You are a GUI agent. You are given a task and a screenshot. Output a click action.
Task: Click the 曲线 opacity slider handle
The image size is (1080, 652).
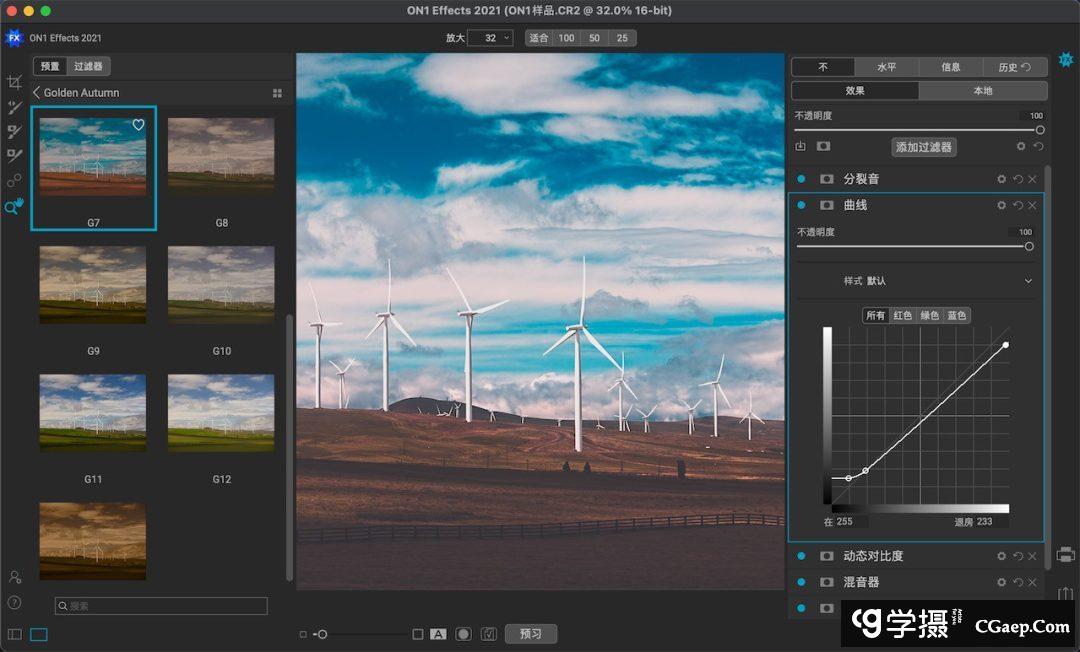click(1029, 246)
